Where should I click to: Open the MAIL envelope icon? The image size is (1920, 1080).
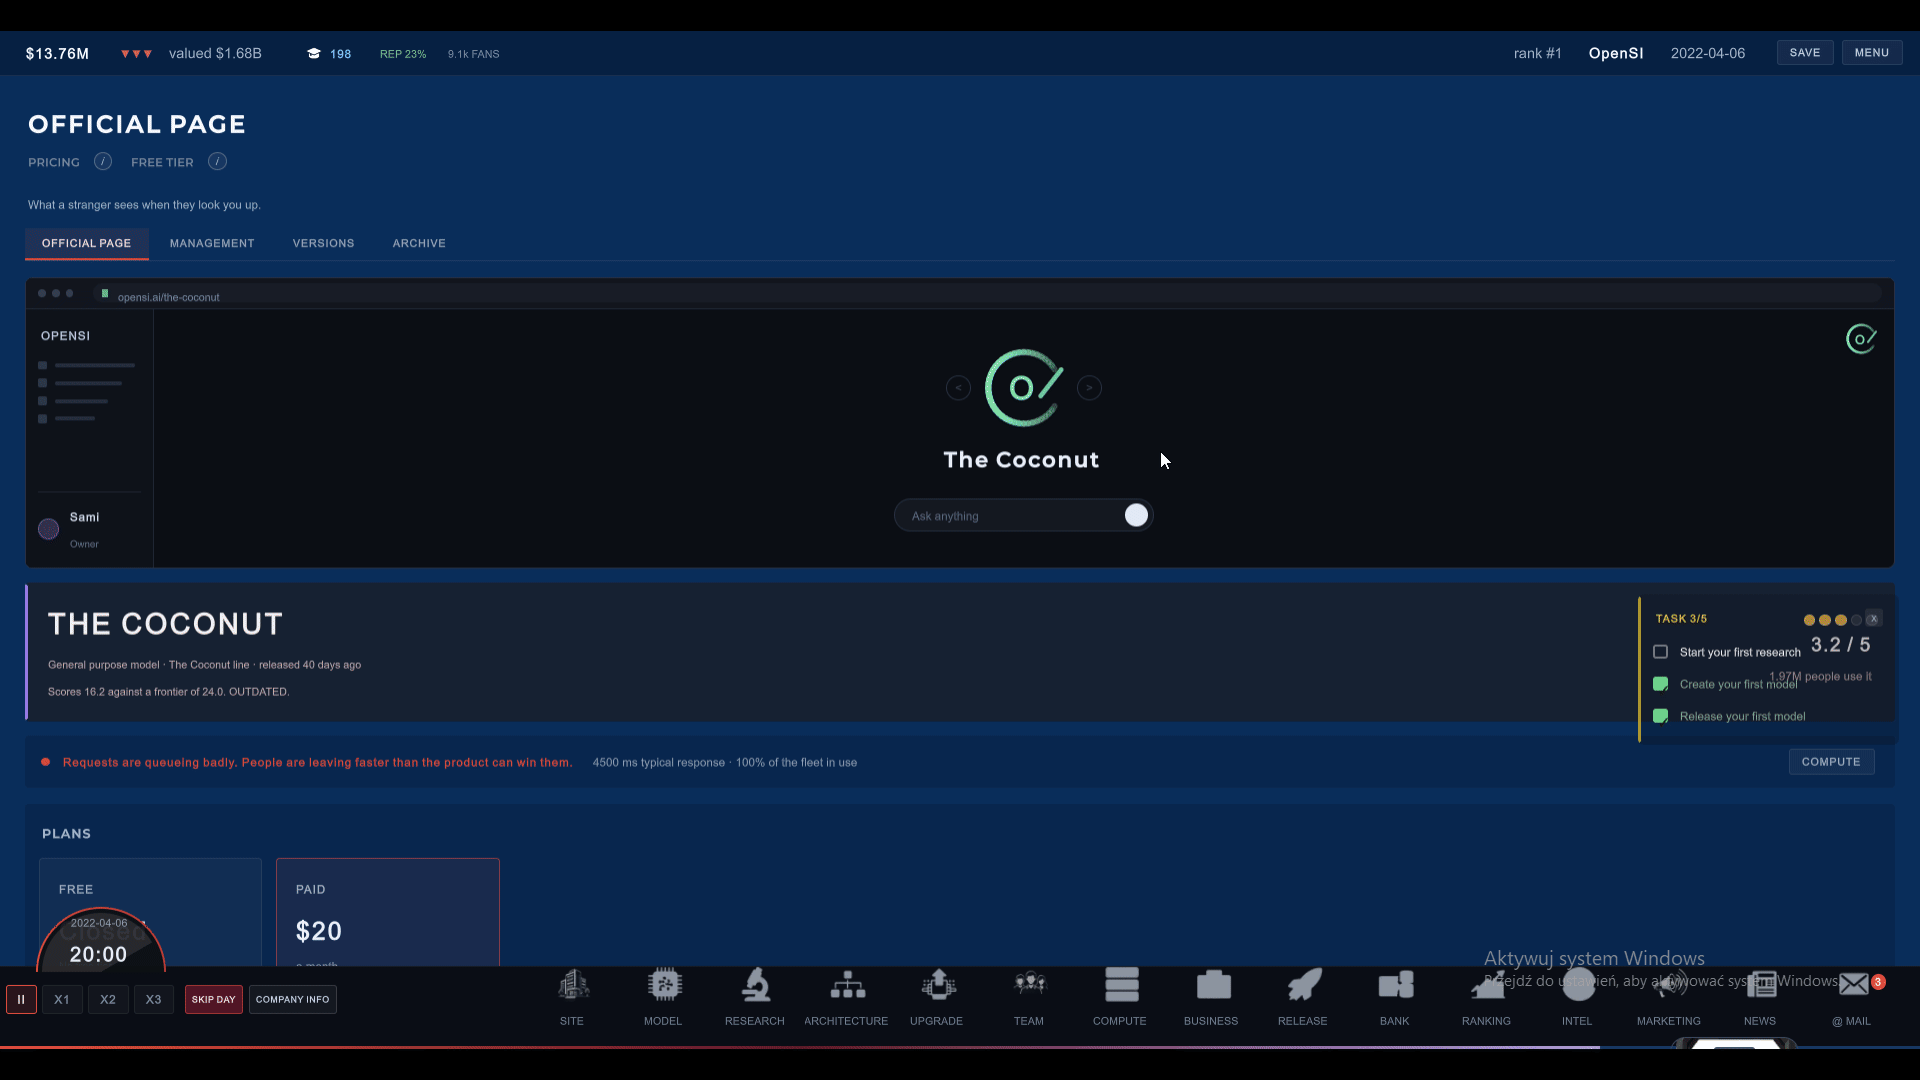coord(1853,985)
